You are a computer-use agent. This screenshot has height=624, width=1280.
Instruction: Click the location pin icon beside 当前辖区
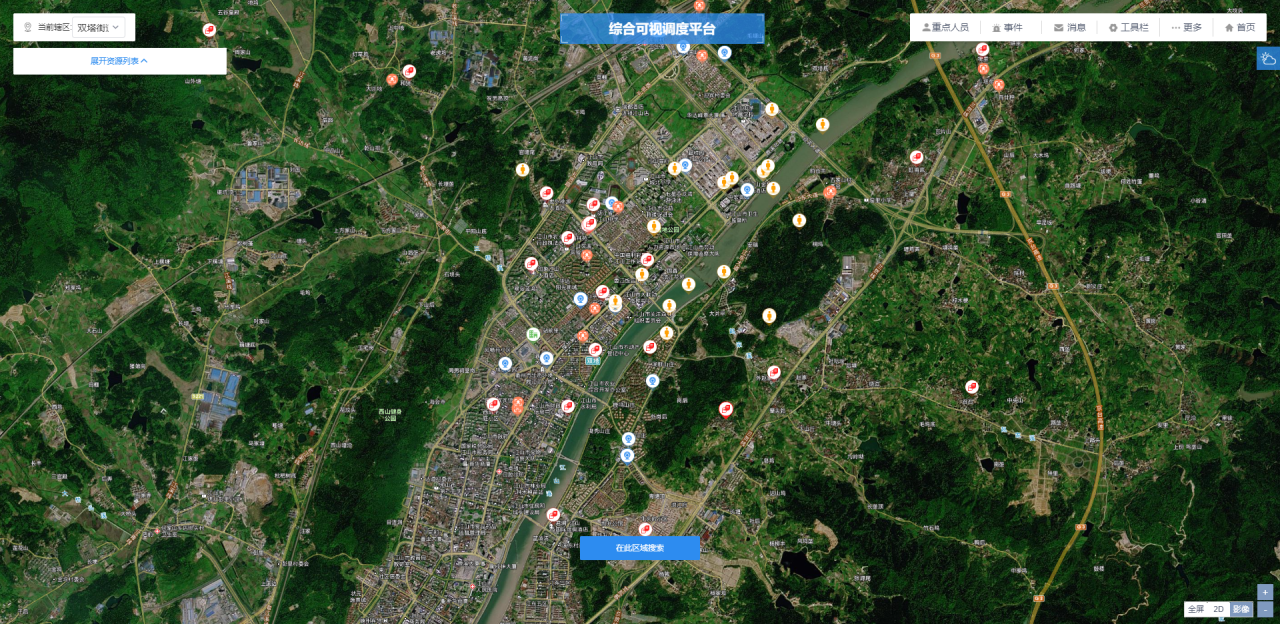pos(28,27)
